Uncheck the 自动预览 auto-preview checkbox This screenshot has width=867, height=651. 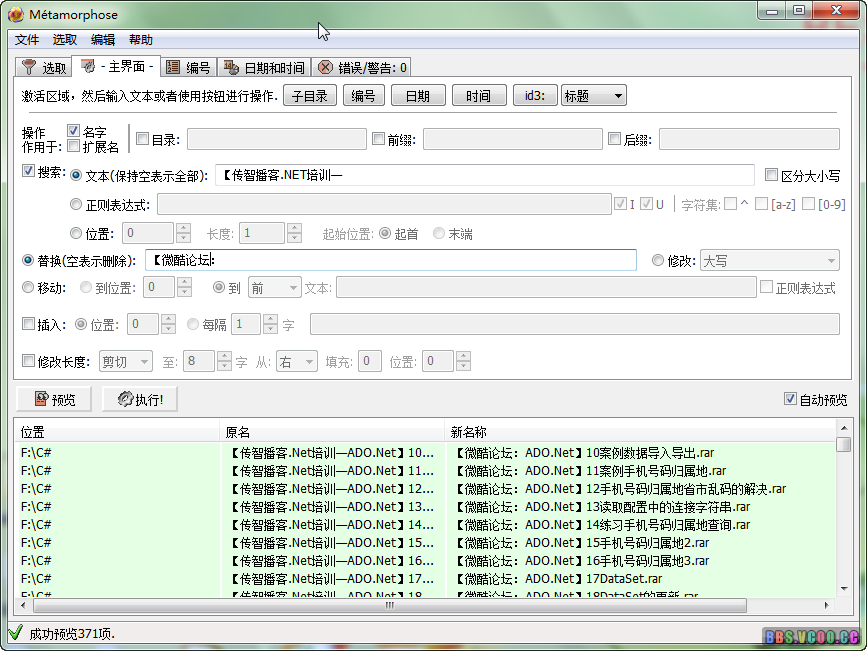[x=791, y=397]
